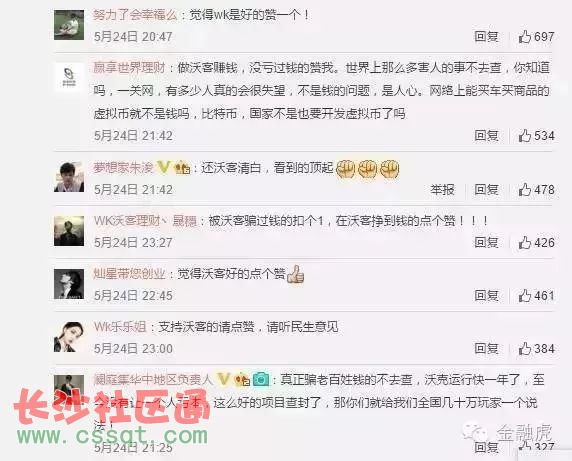572x461 pixels.
Task: Click the verified V badge beside 梦想家朱凌
Action: (x=163, y=167)
